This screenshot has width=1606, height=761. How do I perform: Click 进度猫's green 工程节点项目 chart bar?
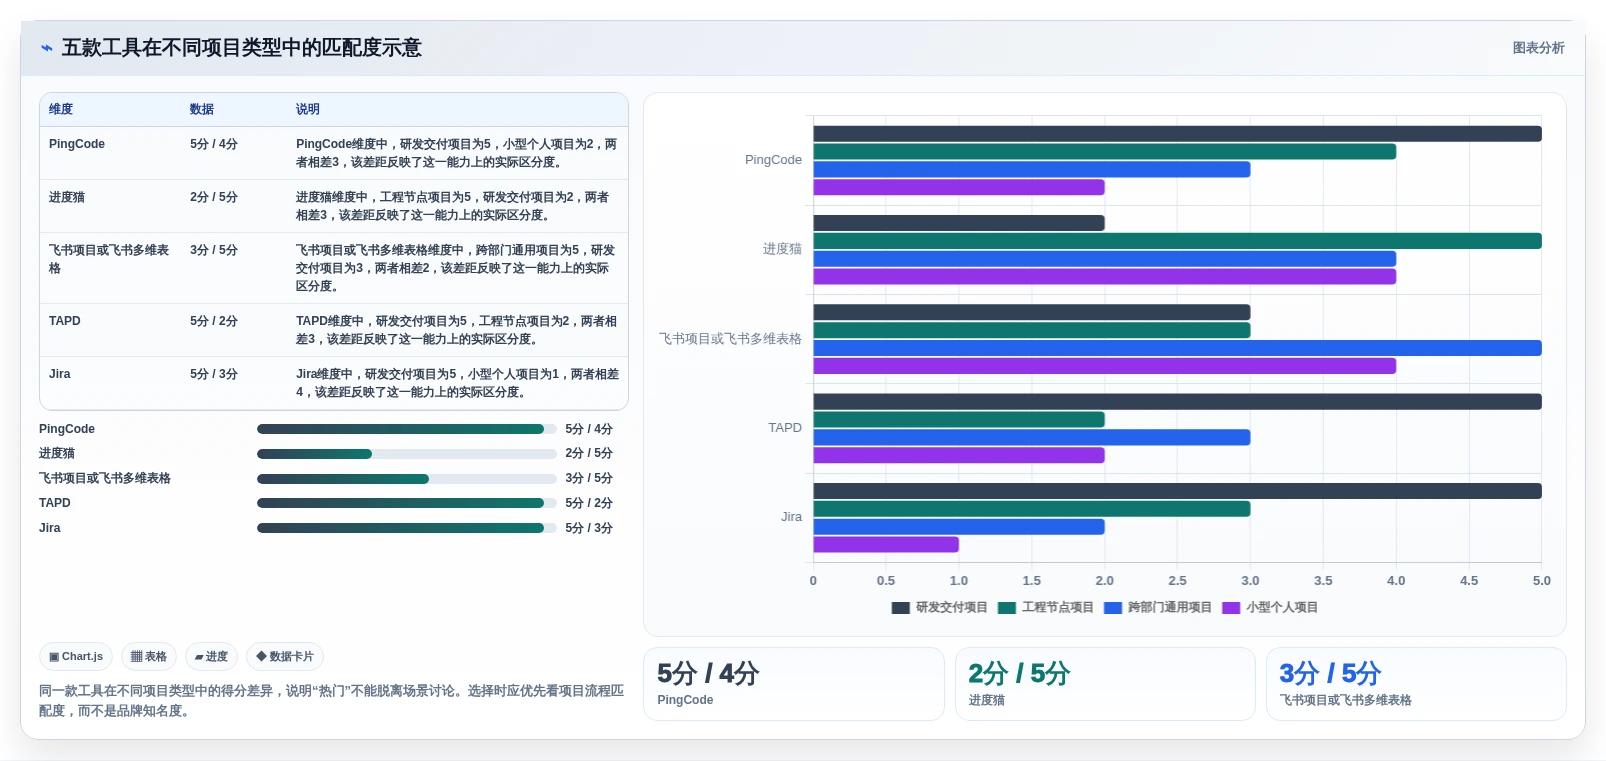pyautogui.click(x=1177, y=241)
